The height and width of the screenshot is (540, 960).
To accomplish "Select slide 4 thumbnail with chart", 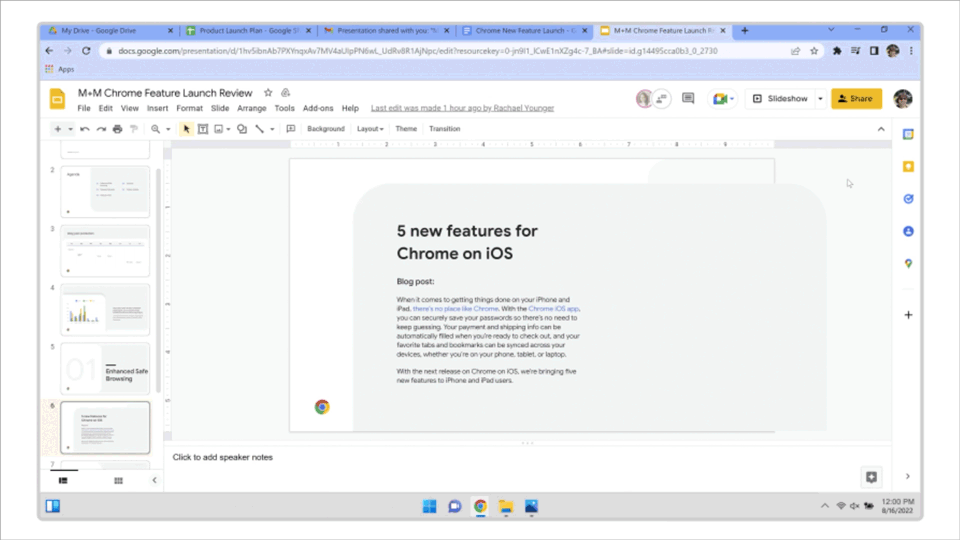I will tap(105, 309).
